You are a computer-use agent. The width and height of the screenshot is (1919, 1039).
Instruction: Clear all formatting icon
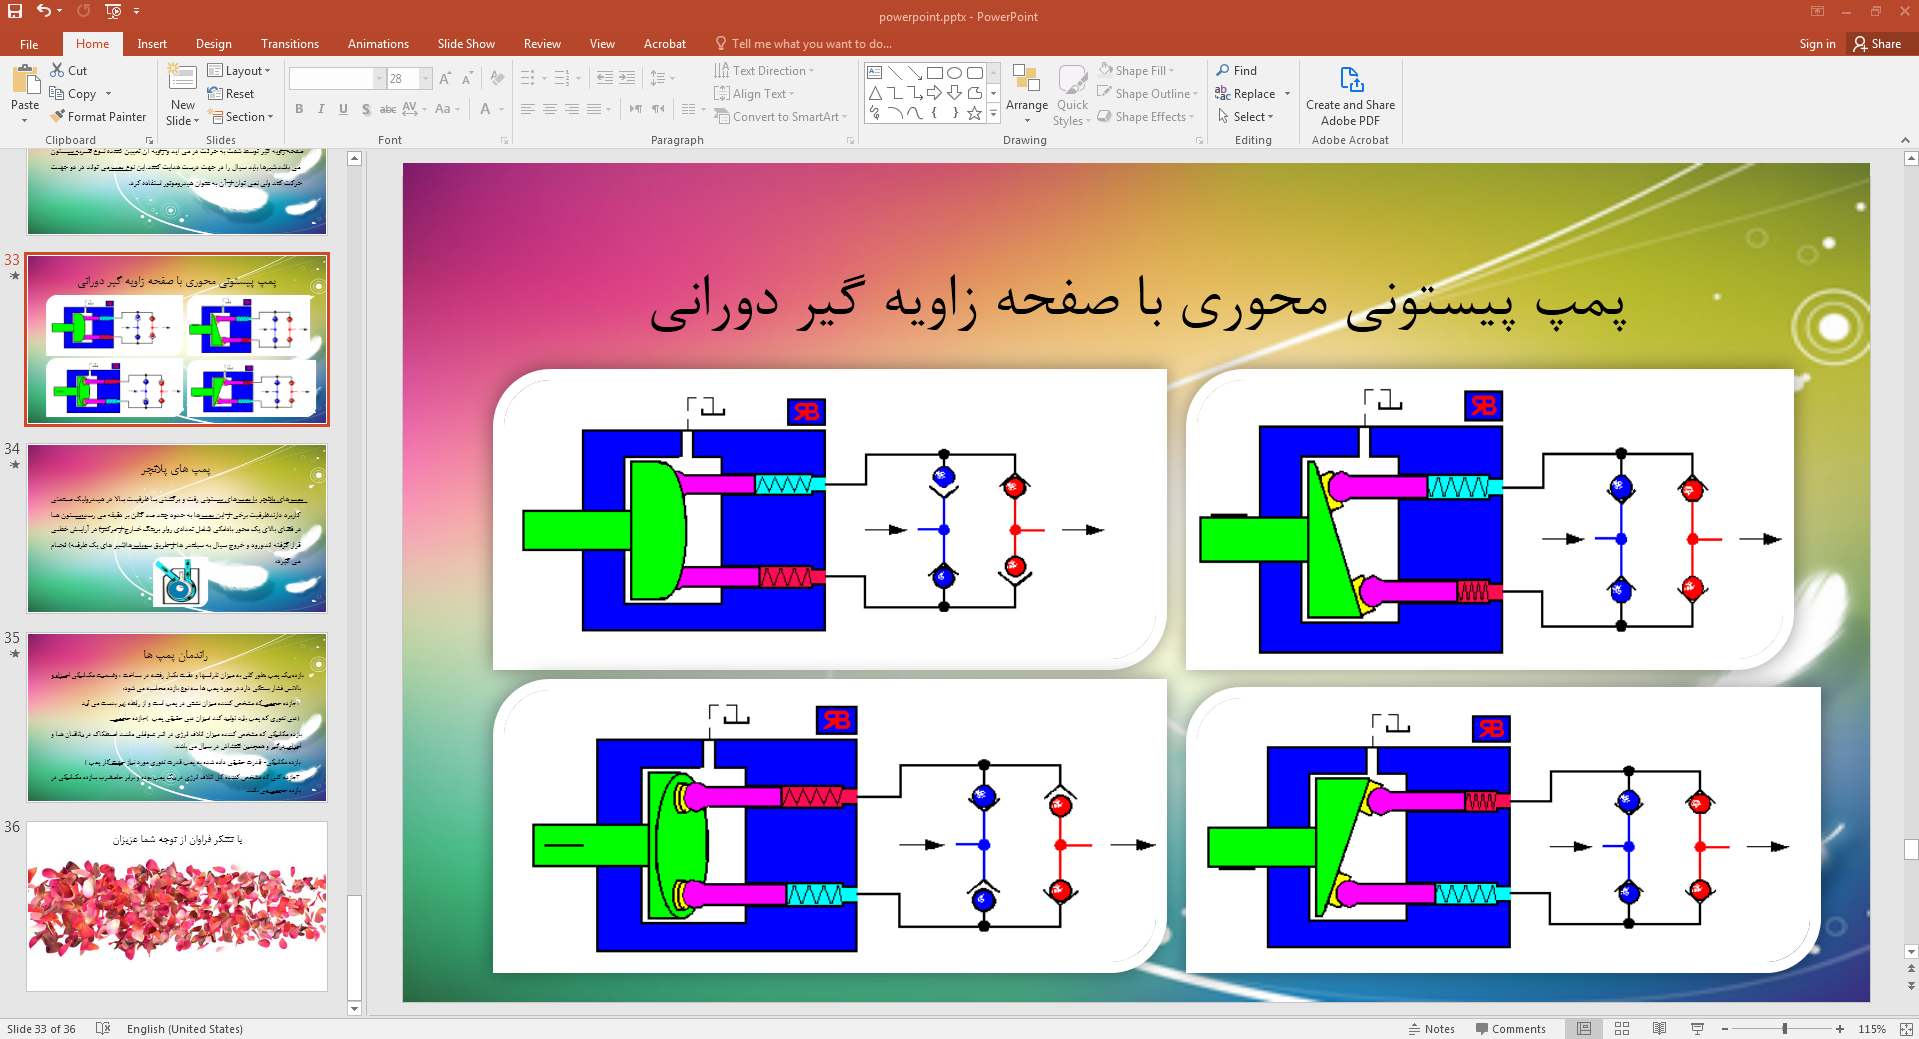click(x=497, y=79)
